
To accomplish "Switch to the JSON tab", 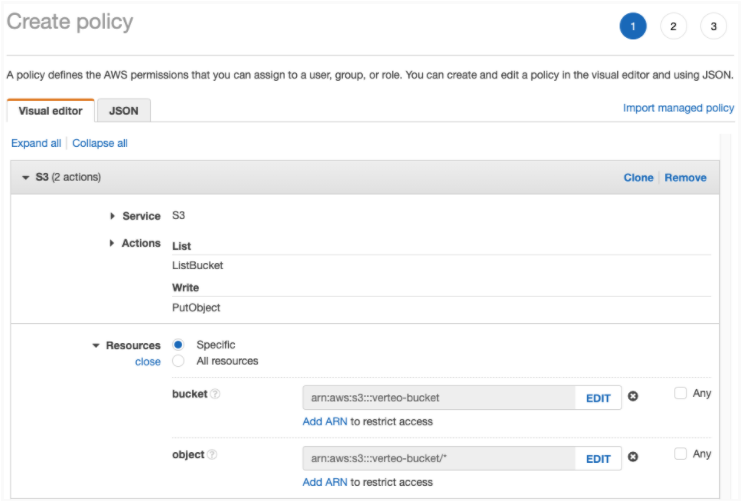I will click(x=124, y=110).
